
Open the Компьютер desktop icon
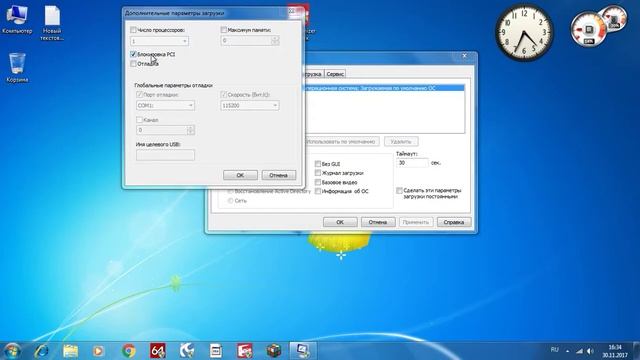(x=16, y=20)
